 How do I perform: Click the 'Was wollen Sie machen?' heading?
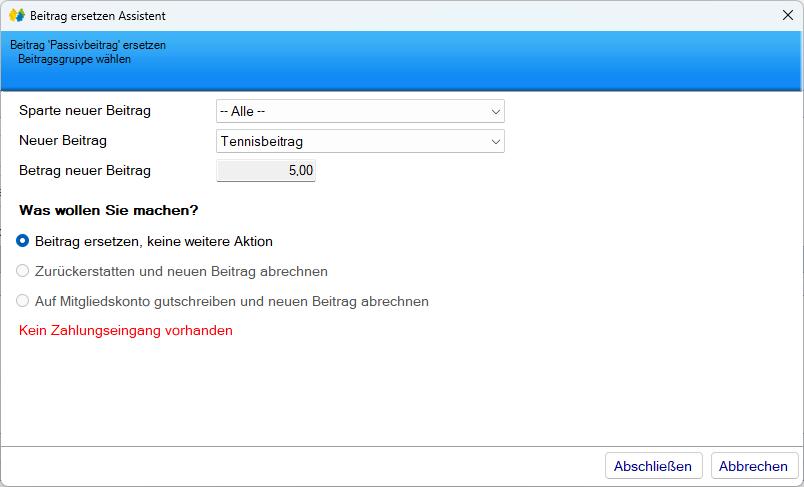[108, 211]
